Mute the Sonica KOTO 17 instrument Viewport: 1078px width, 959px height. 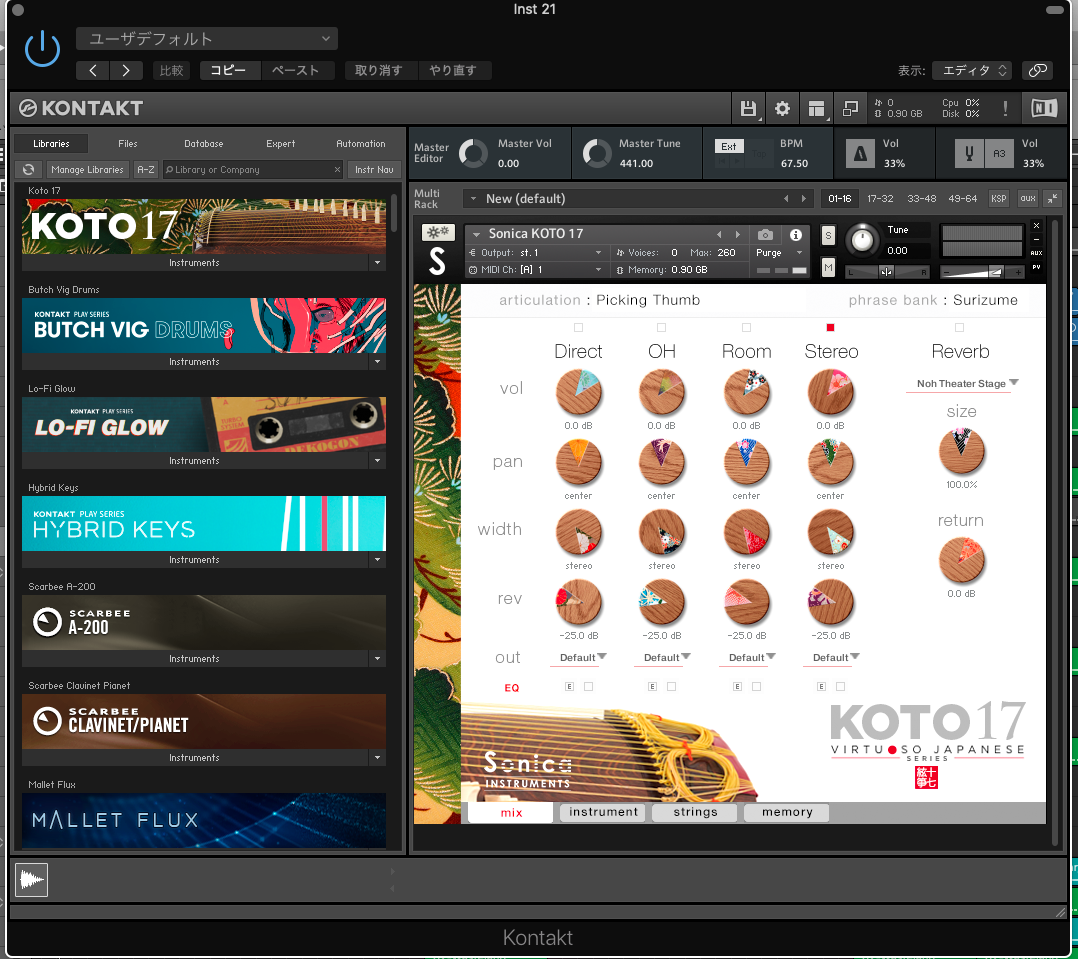point(828,267)
